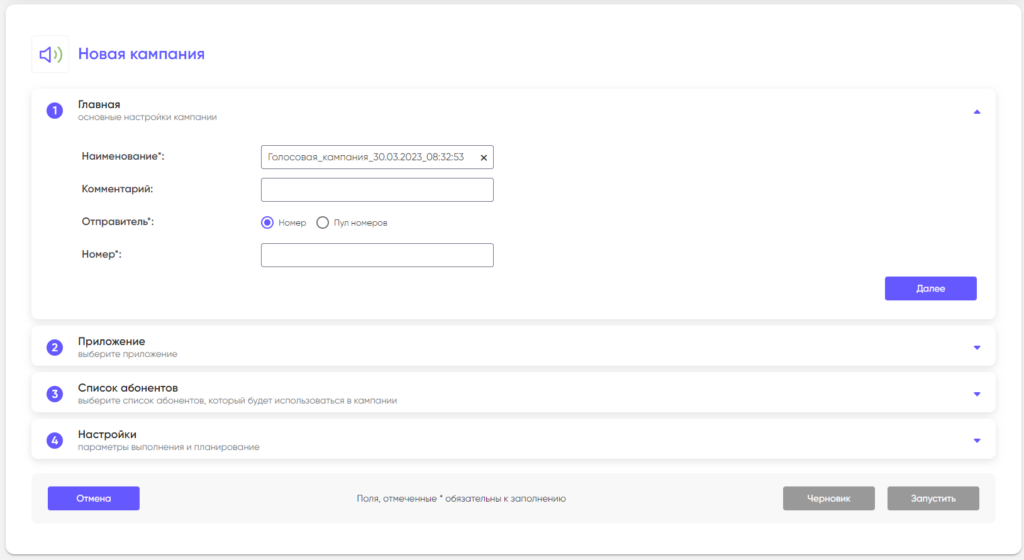
Task: Open the Настройки section header
Action: [107, 434]
